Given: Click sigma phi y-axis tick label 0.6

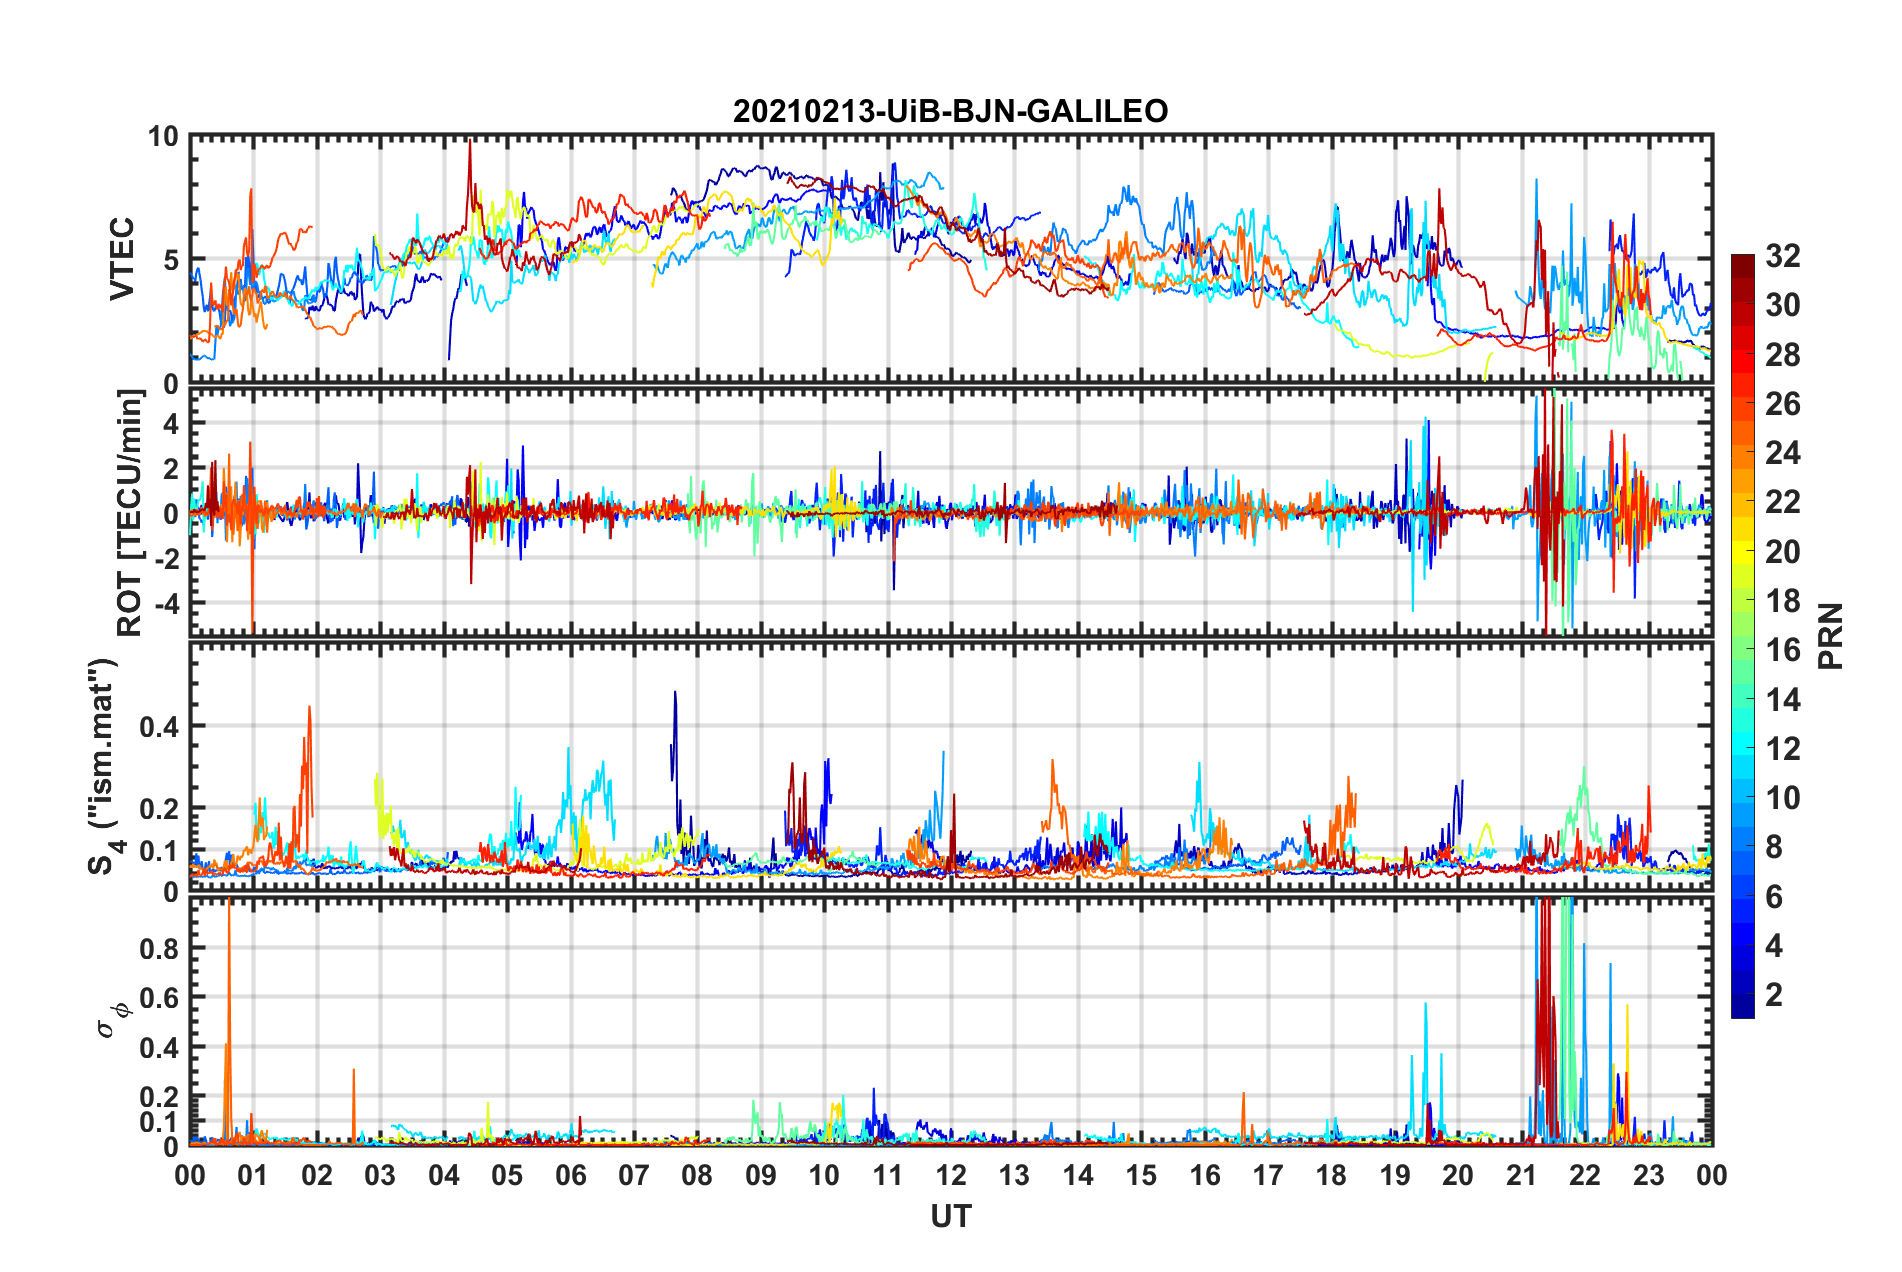Looking at the screenshot, I should pos(160,998).
